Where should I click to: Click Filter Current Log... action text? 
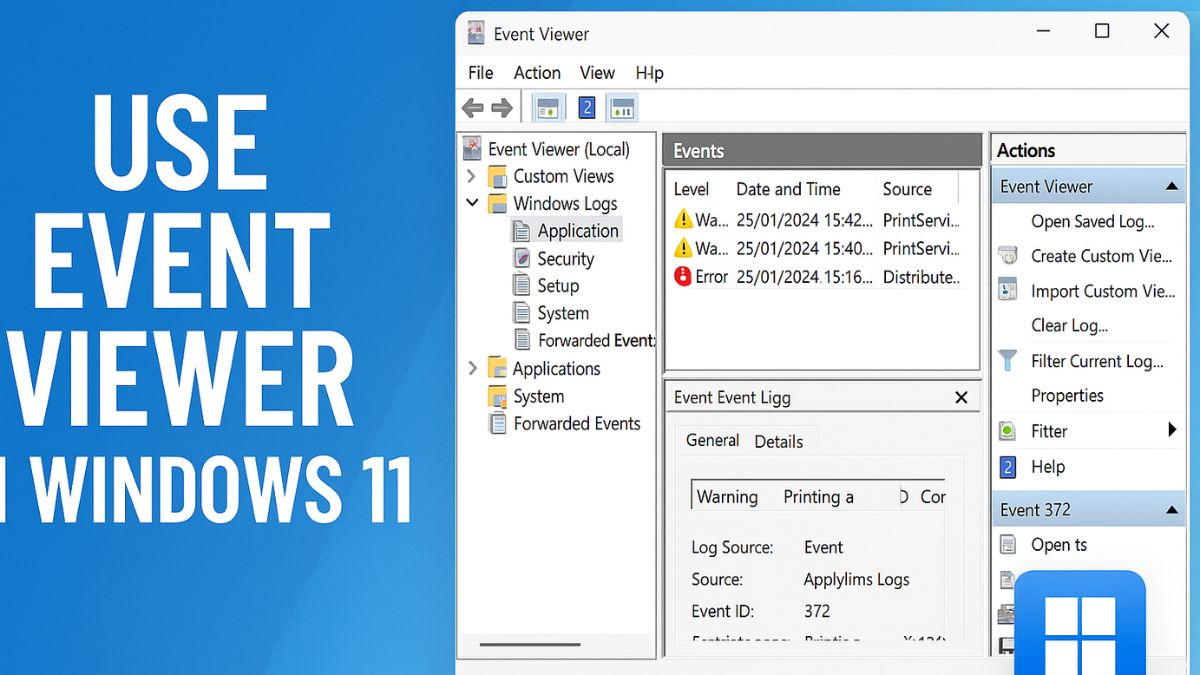coord(1098,361)
